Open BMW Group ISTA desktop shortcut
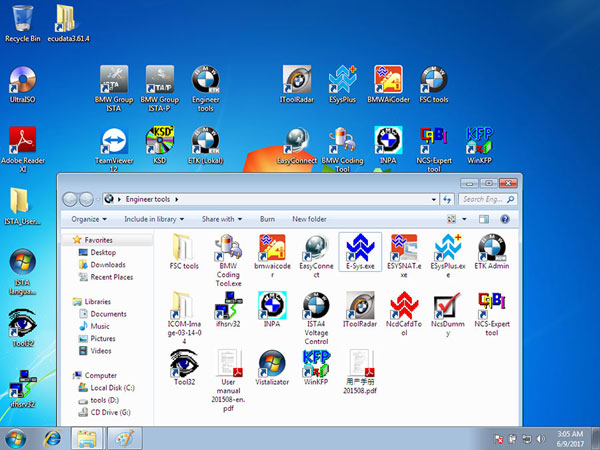 click(x=114, y=88)
